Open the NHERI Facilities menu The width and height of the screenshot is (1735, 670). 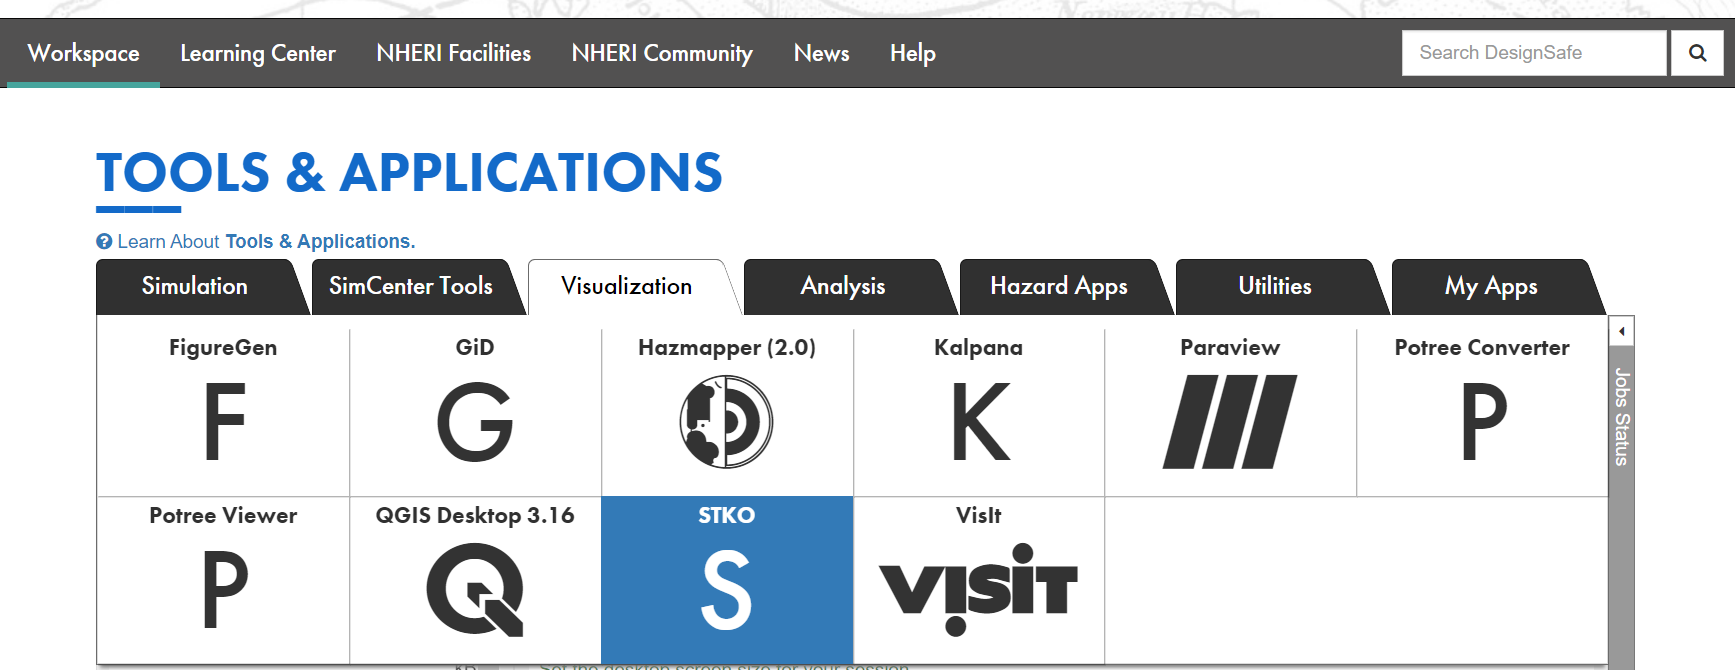pos(453,54)
